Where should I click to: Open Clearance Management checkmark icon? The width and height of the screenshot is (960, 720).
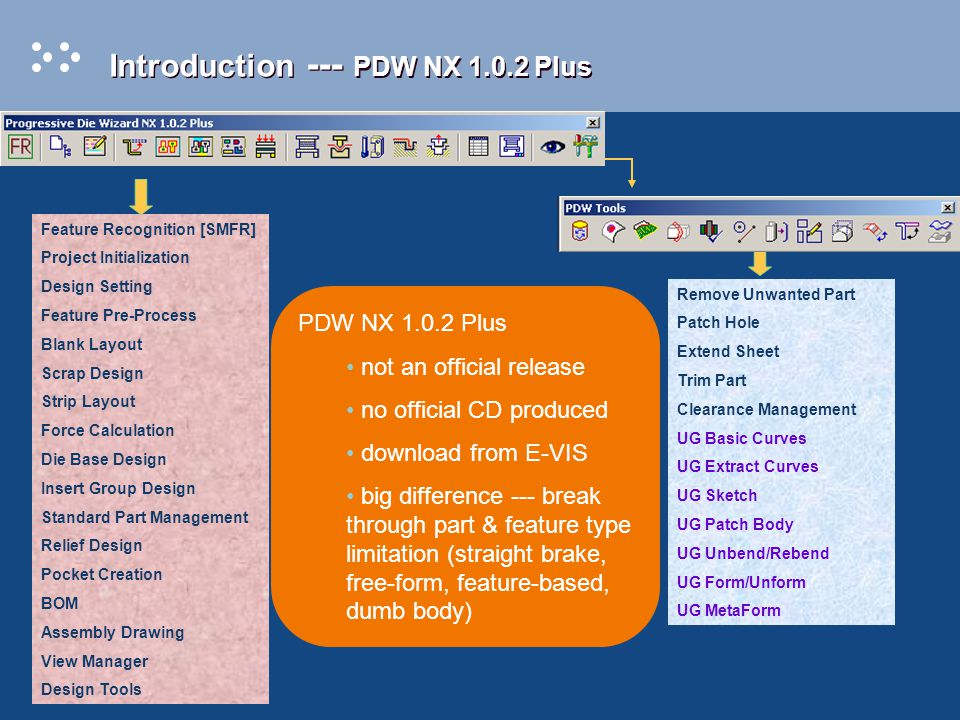coord(711,231)
